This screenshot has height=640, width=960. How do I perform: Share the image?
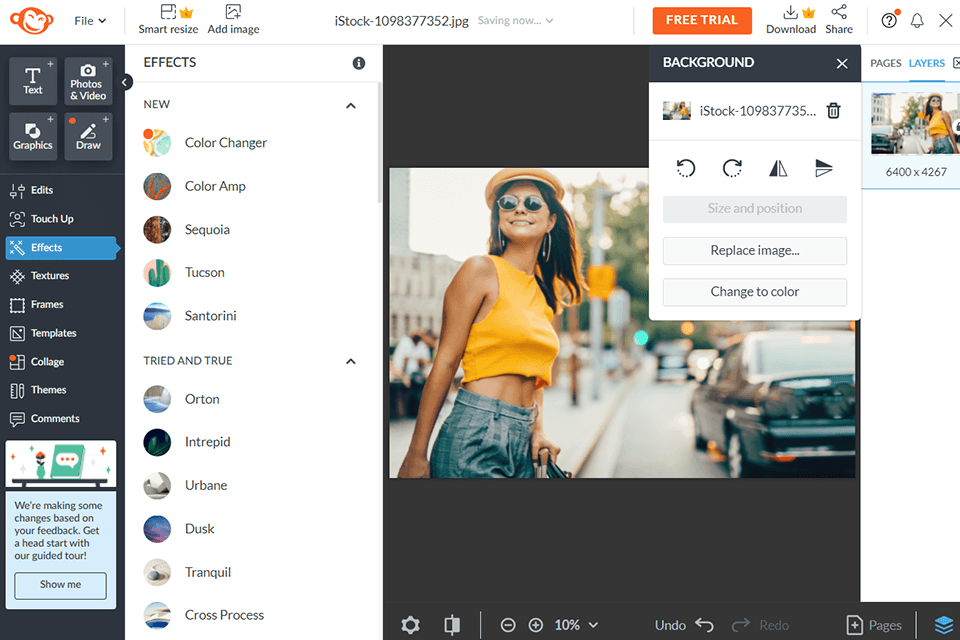click(839, 20)
